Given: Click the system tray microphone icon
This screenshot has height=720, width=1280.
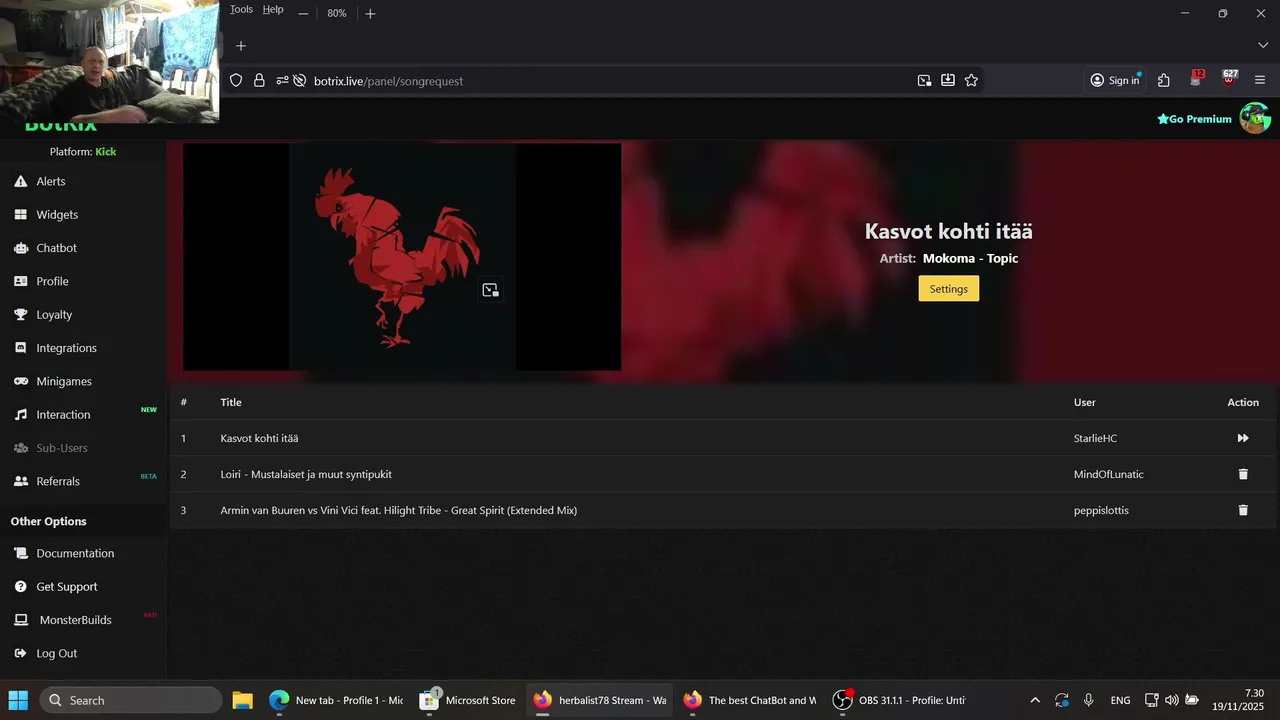Looking at the screenshot, I should pos(1089,700).
